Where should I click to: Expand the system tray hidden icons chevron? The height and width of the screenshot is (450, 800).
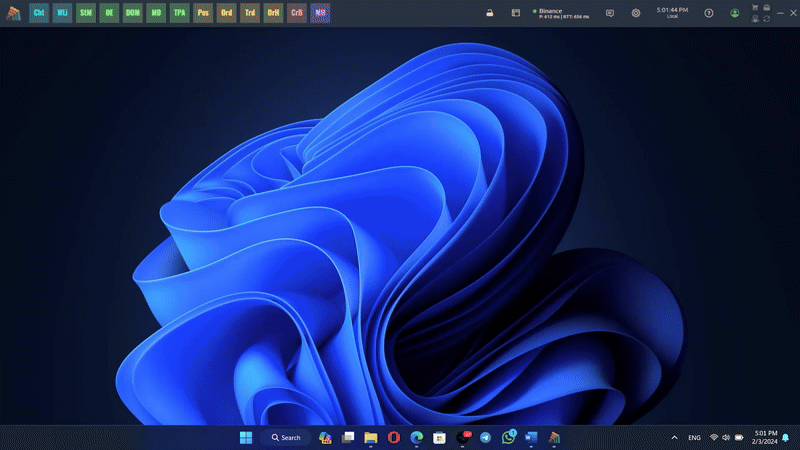click(x=675, y=438)
